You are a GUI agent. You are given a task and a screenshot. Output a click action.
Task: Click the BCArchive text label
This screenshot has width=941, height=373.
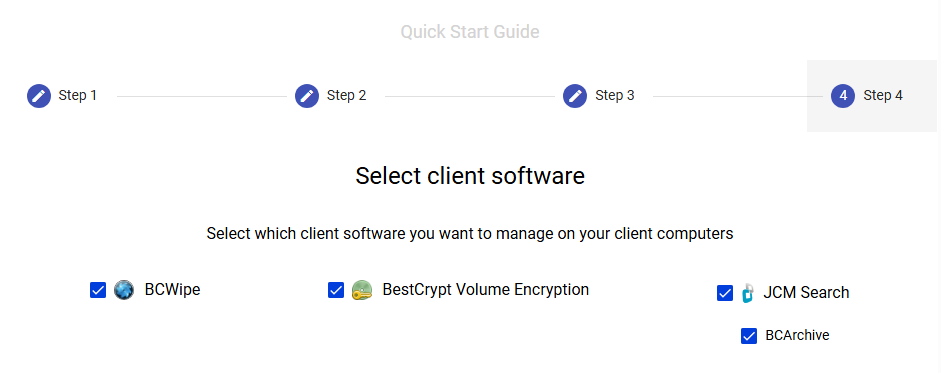(x=797, y=335)
